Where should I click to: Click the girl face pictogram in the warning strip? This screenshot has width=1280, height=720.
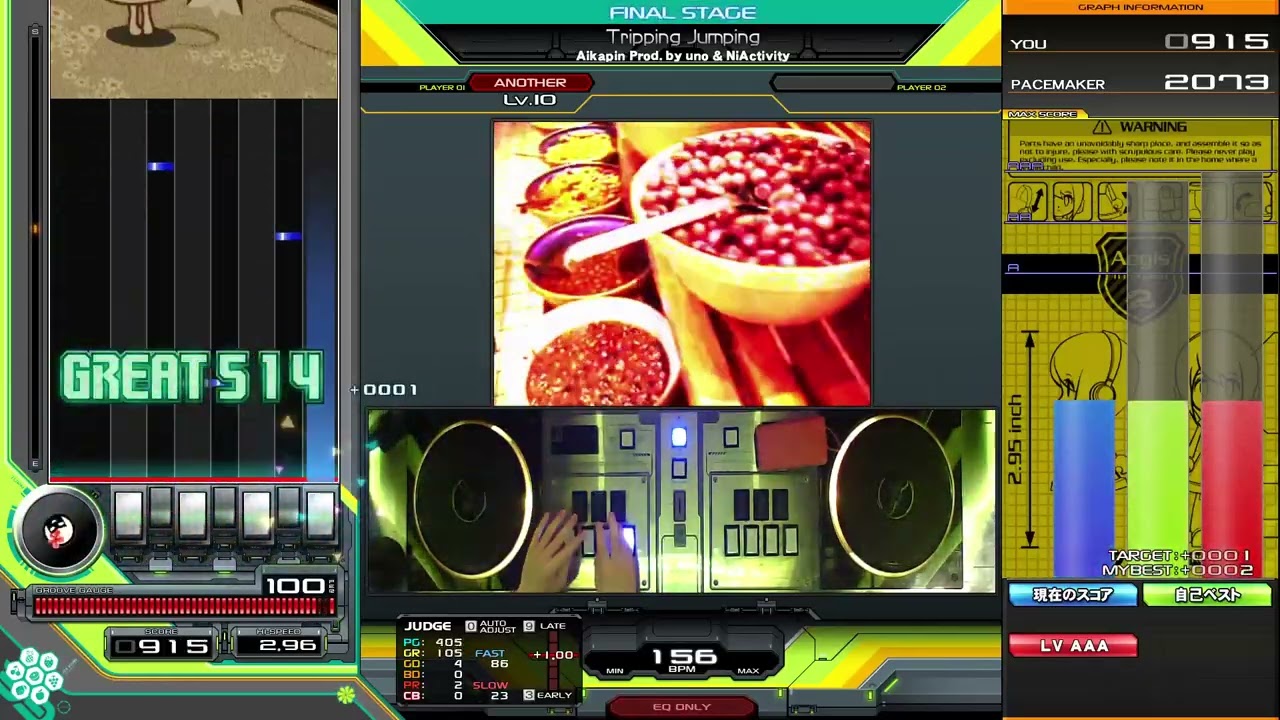pos(1072,202)
